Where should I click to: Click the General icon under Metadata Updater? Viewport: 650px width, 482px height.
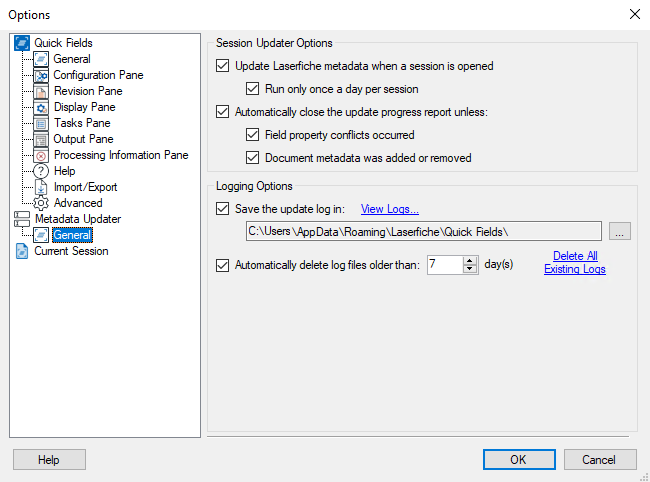pos(41,235)
